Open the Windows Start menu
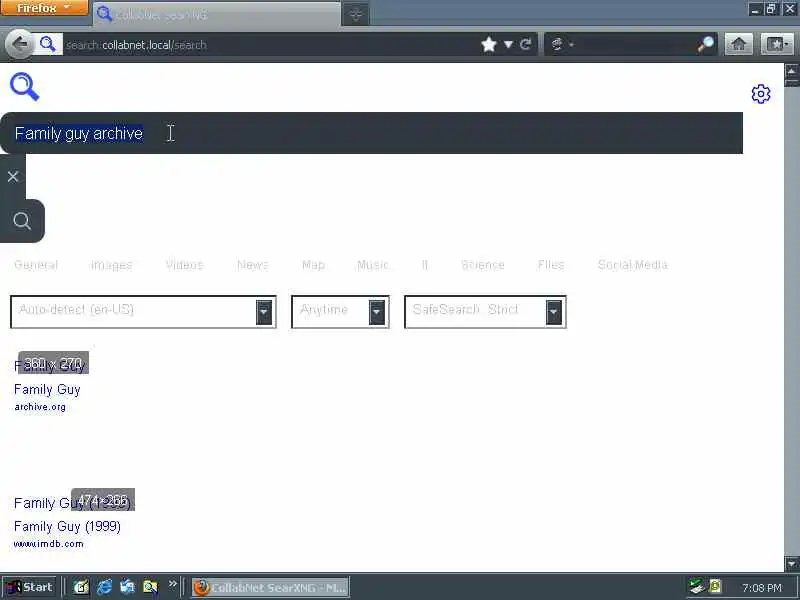Screen dimensions: 800x600 tap(30, 587)
